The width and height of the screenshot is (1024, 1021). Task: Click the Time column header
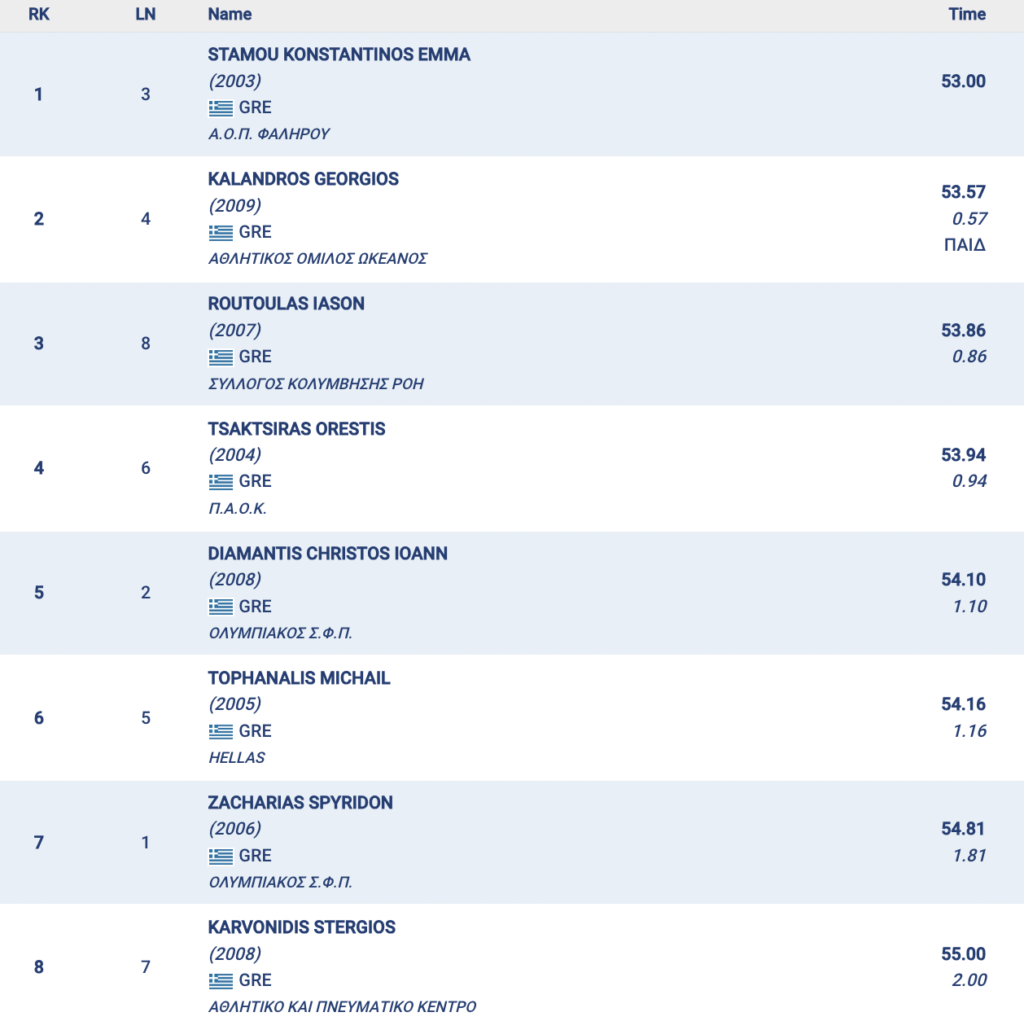[x=967, y=14]
